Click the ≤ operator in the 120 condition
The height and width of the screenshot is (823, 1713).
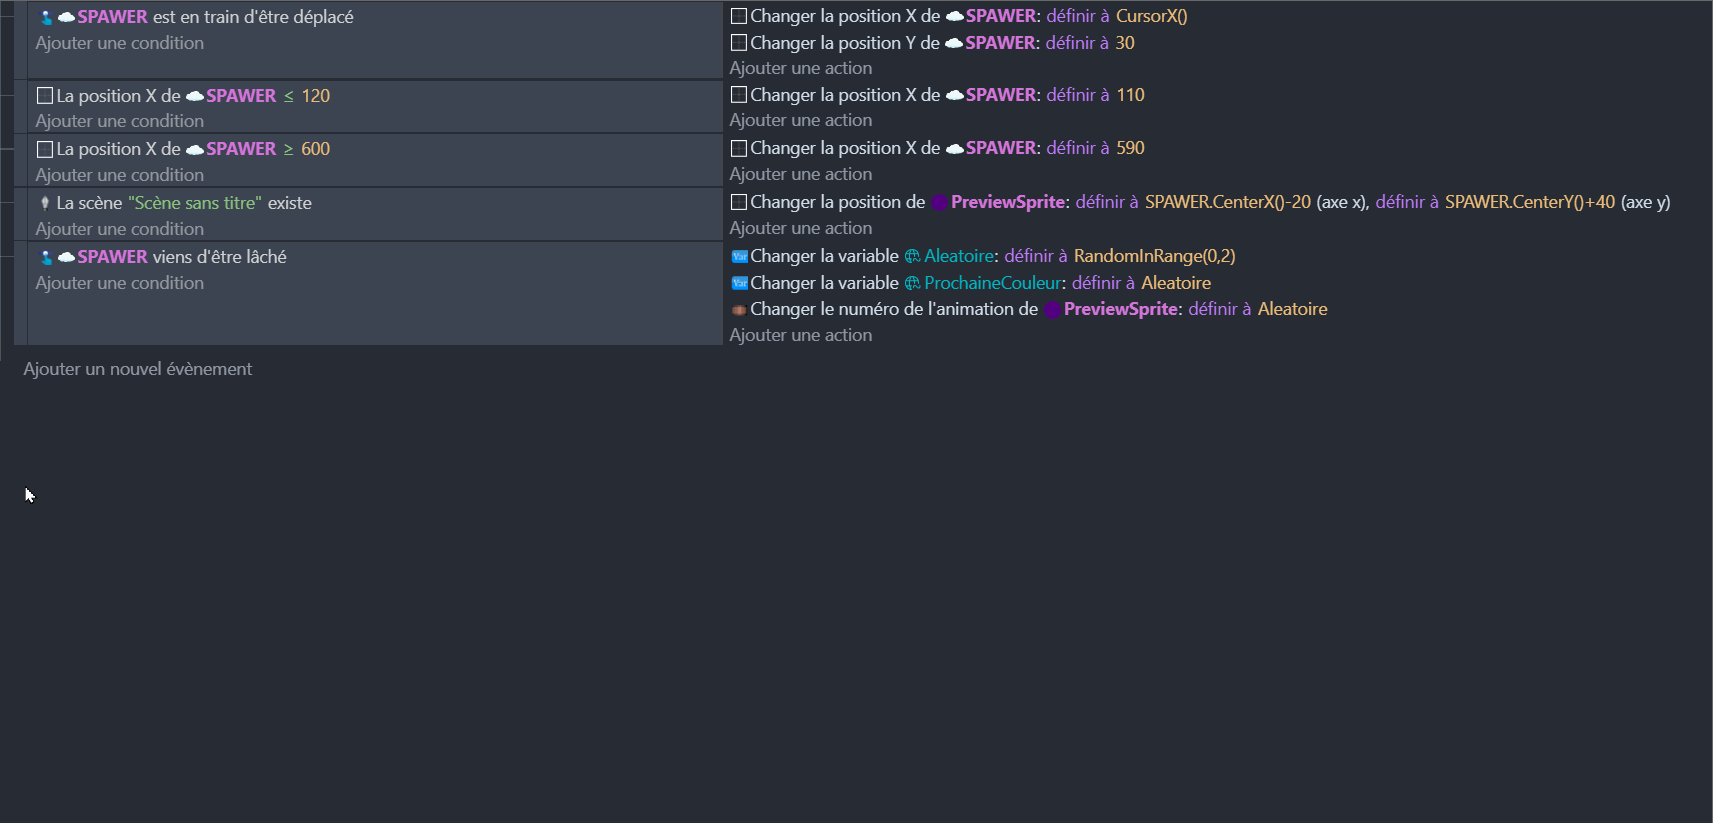coord(289,96)
